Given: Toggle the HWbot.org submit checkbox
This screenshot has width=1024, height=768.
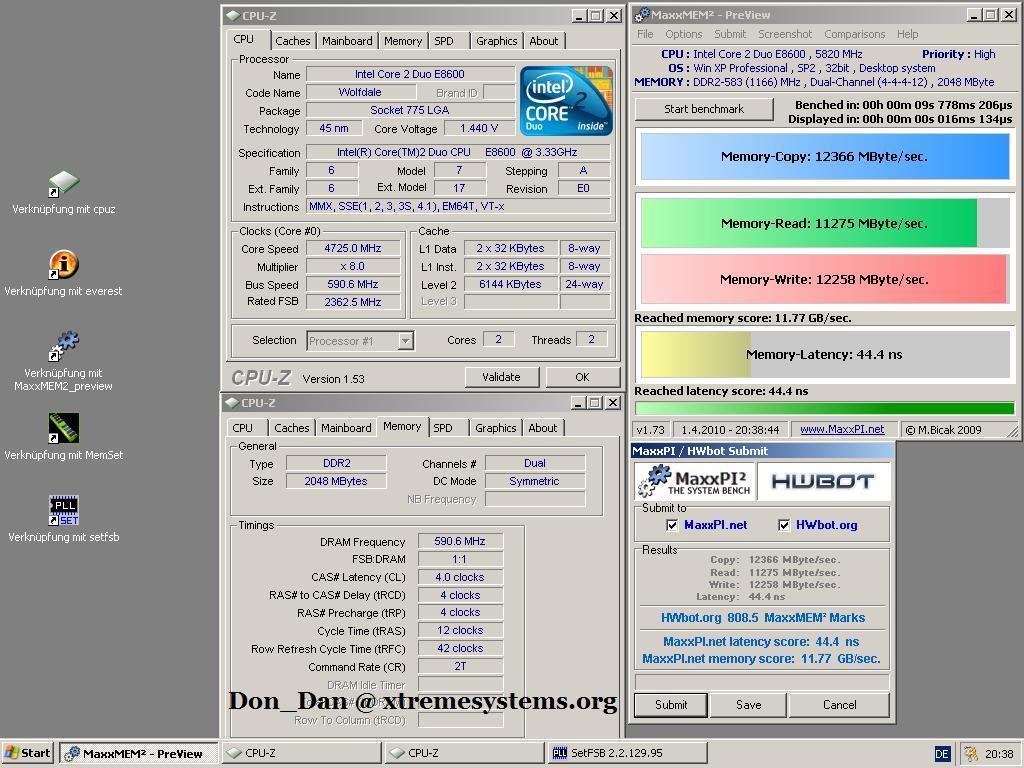Looking at the screenshot, I should pos(784,525).
